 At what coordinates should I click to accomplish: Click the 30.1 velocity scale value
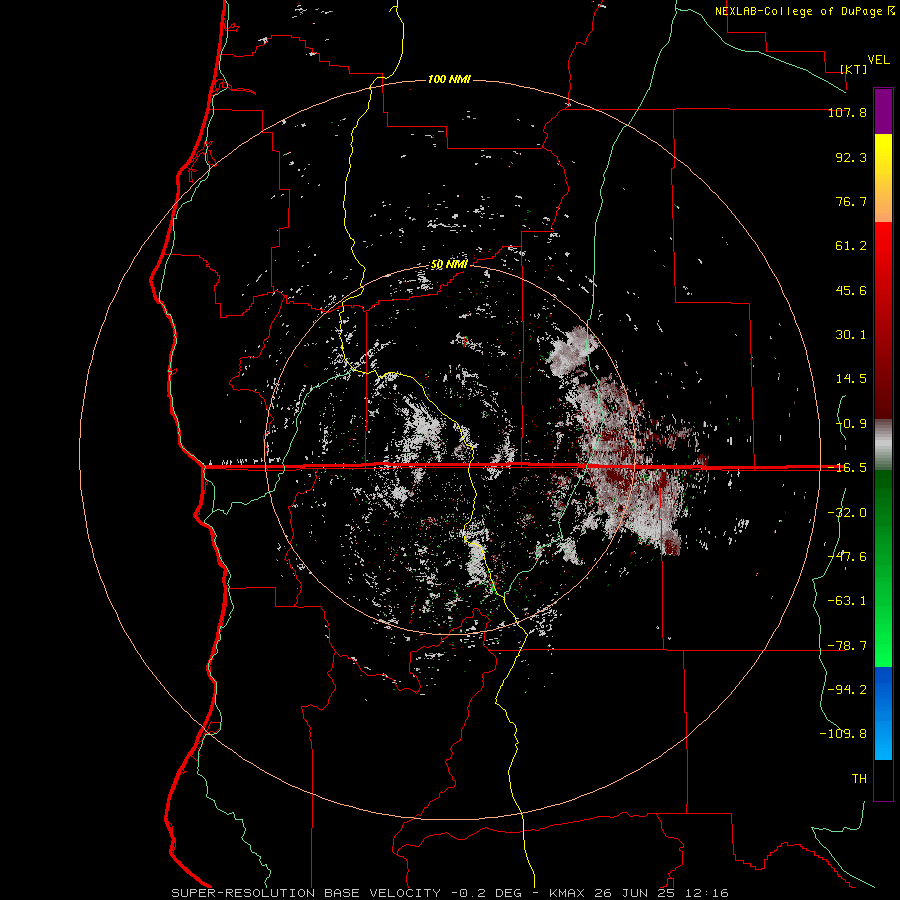[x=851, y=335]
